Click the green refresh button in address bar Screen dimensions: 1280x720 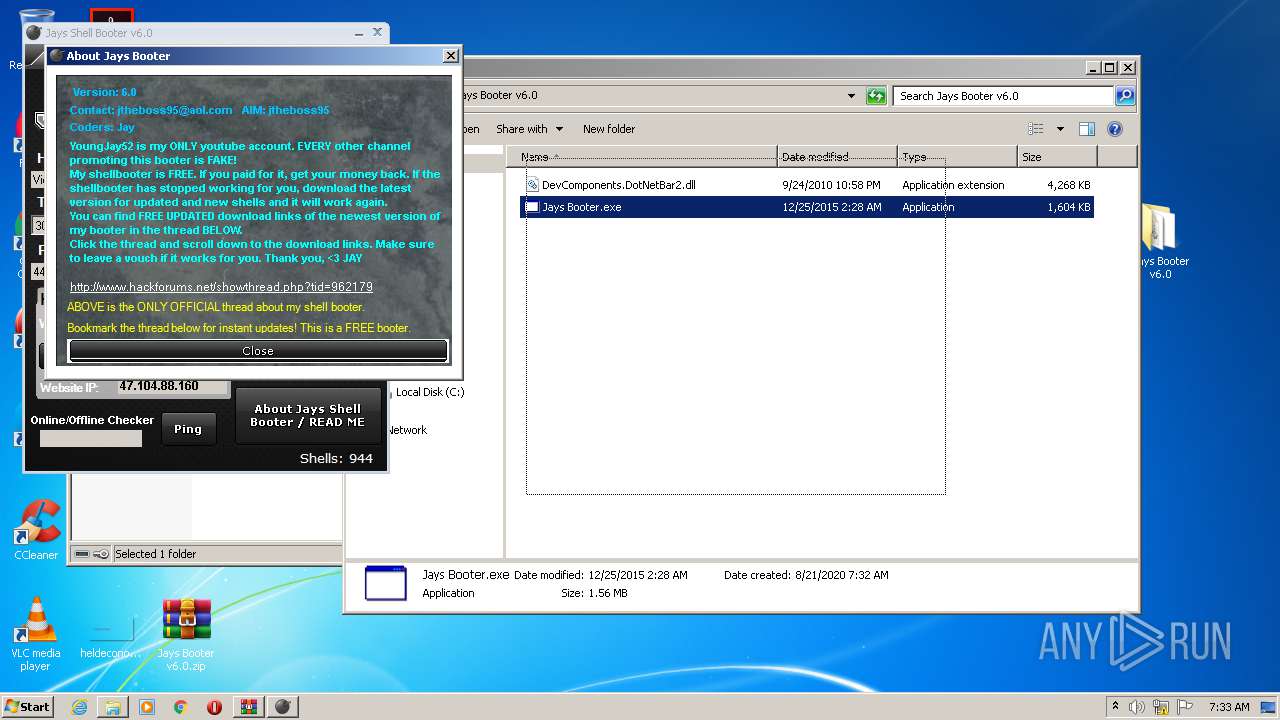pos(876,96)
